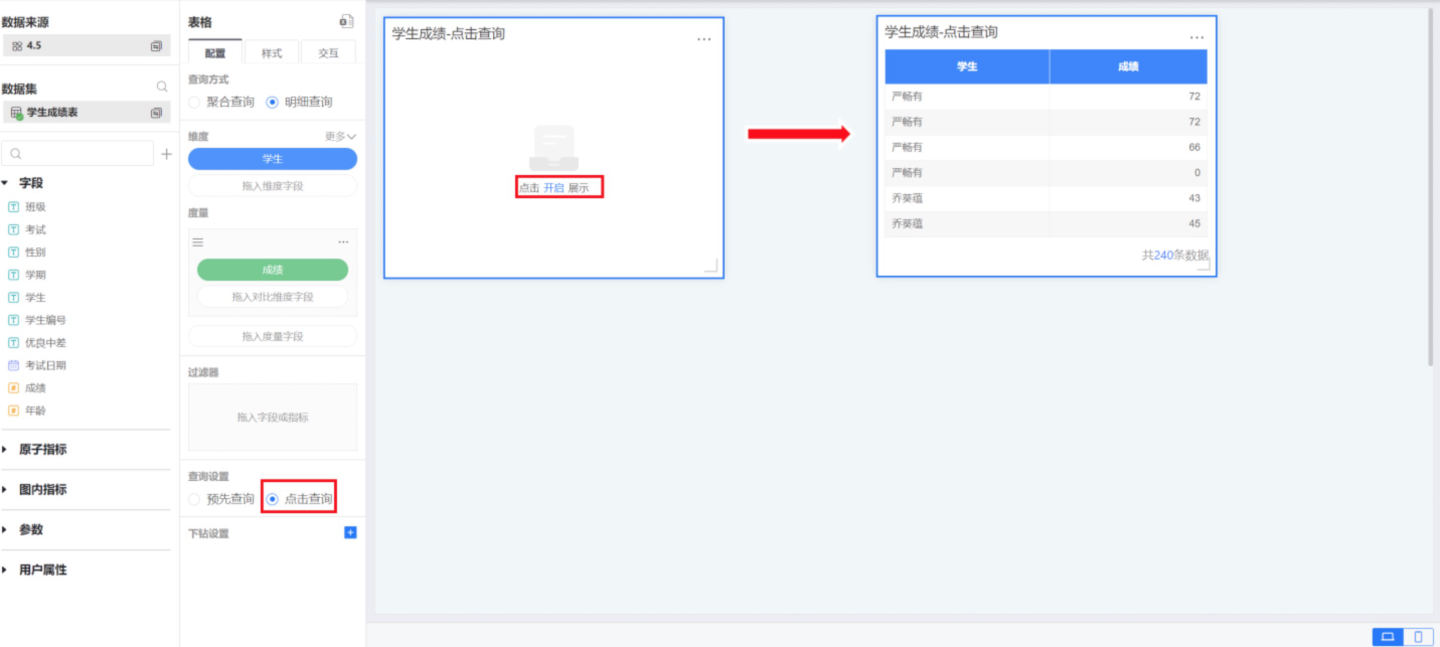Click the blue 学生 dimension pill

272,159
